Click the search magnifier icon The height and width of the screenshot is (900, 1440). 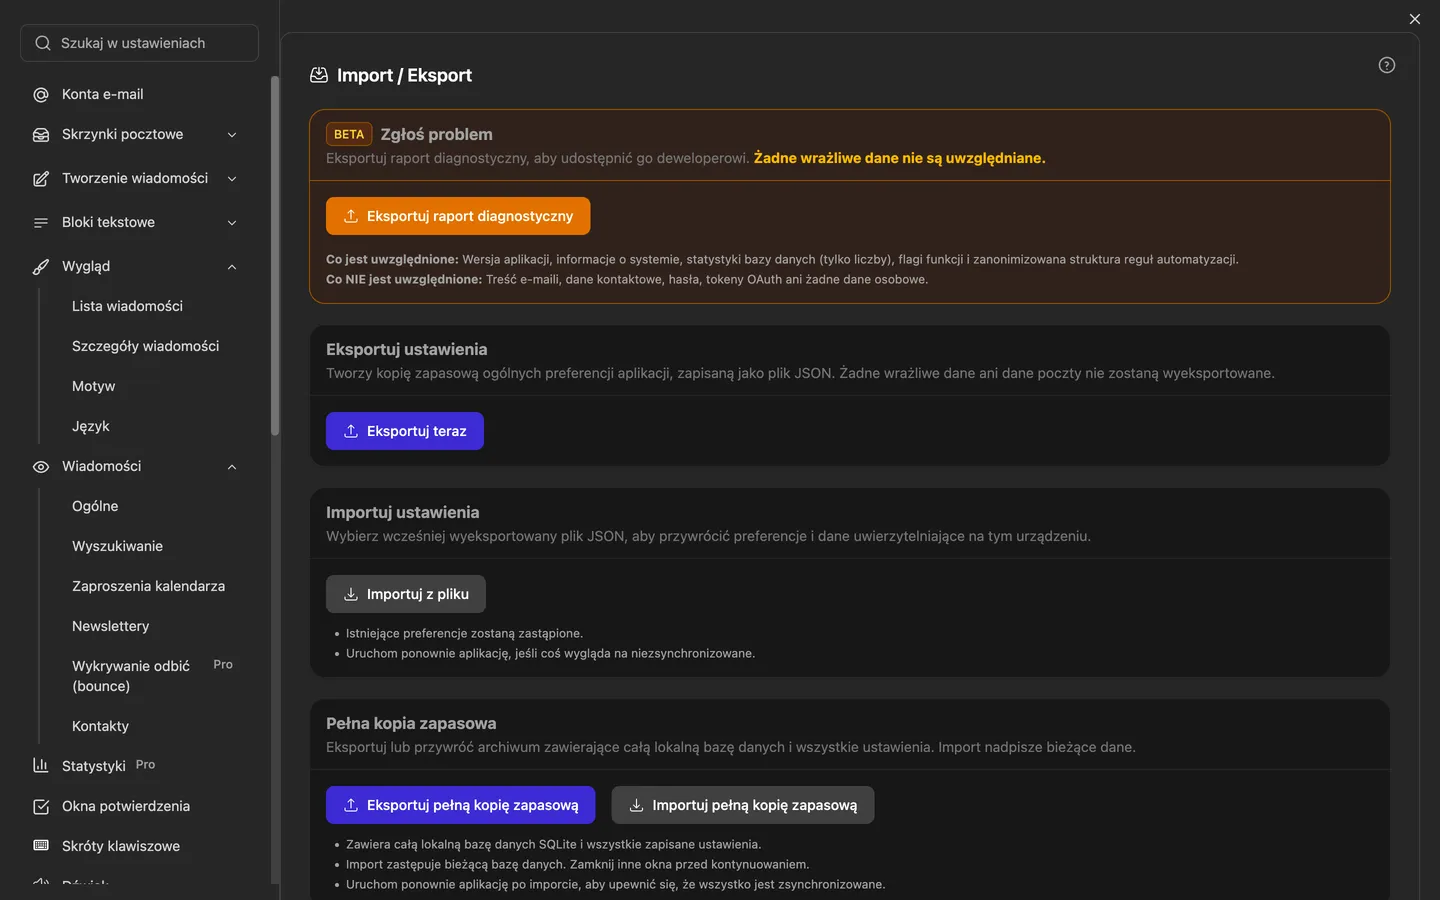(43, 43)
